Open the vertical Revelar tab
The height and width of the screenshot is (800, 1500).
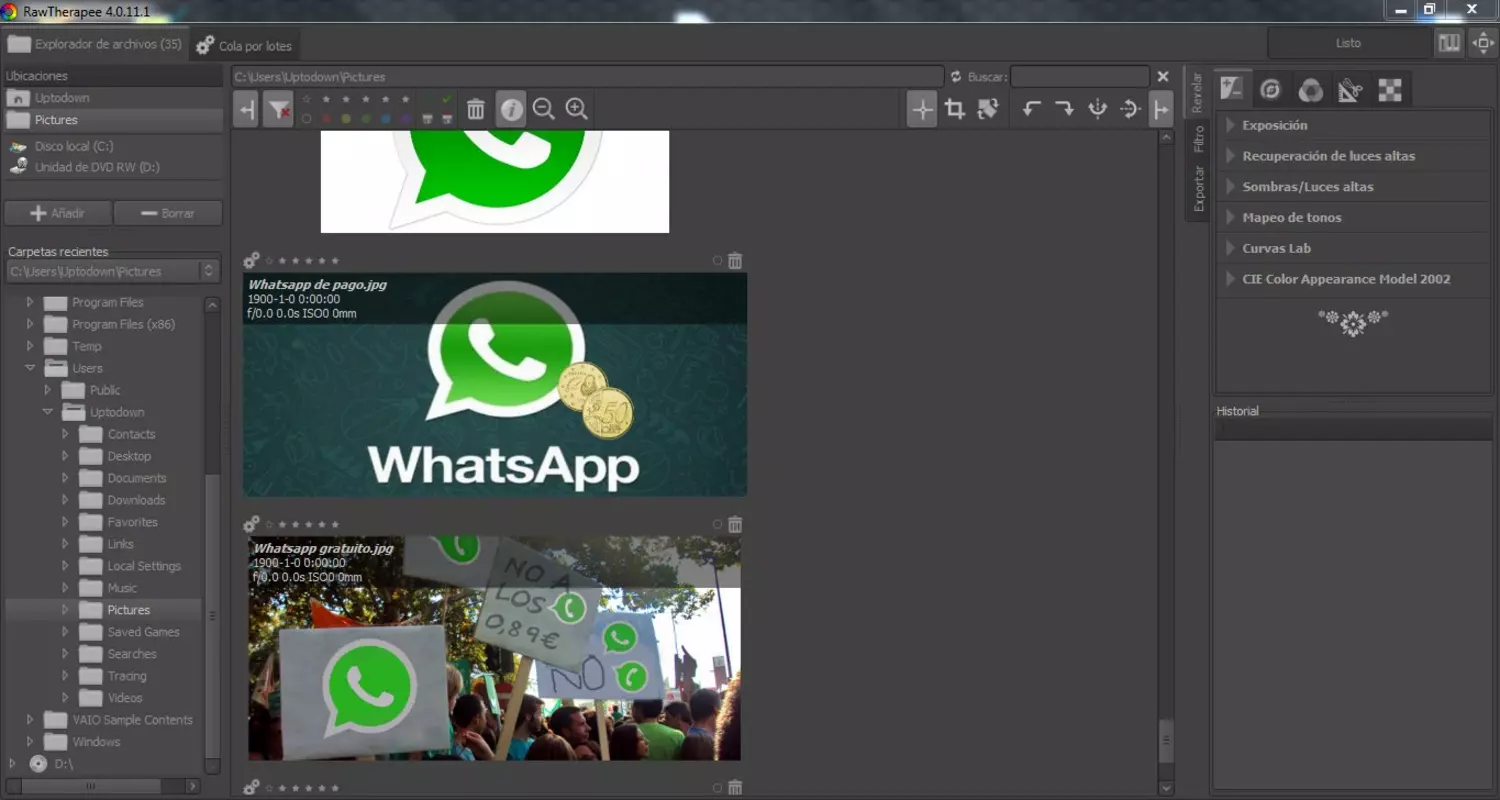click(1197, 93)
